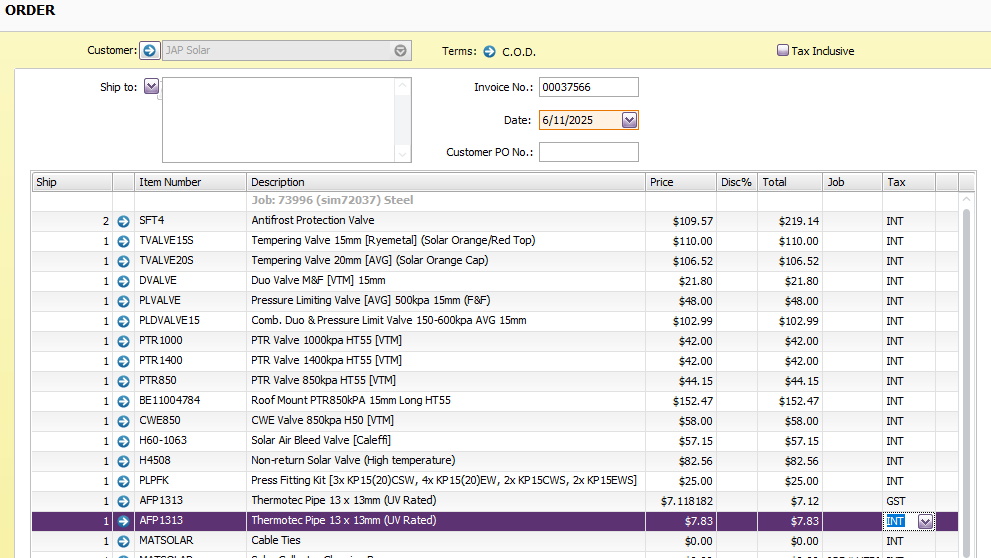Enable the Tax Inclusive checkbox
The height and width of the screenshot is (558, 991).
(783, 50)
